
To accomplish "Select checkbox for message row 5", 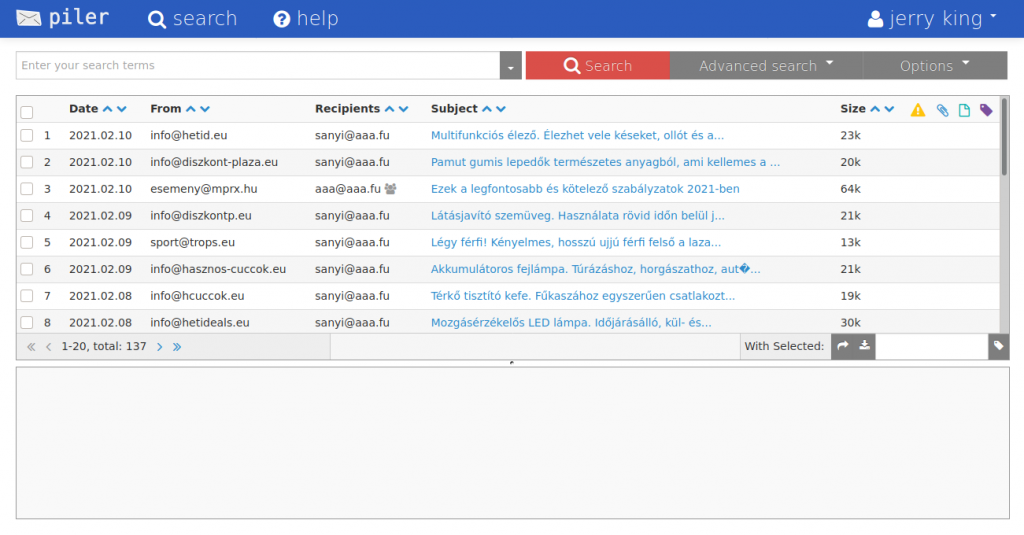I will (x=27, y=242).
